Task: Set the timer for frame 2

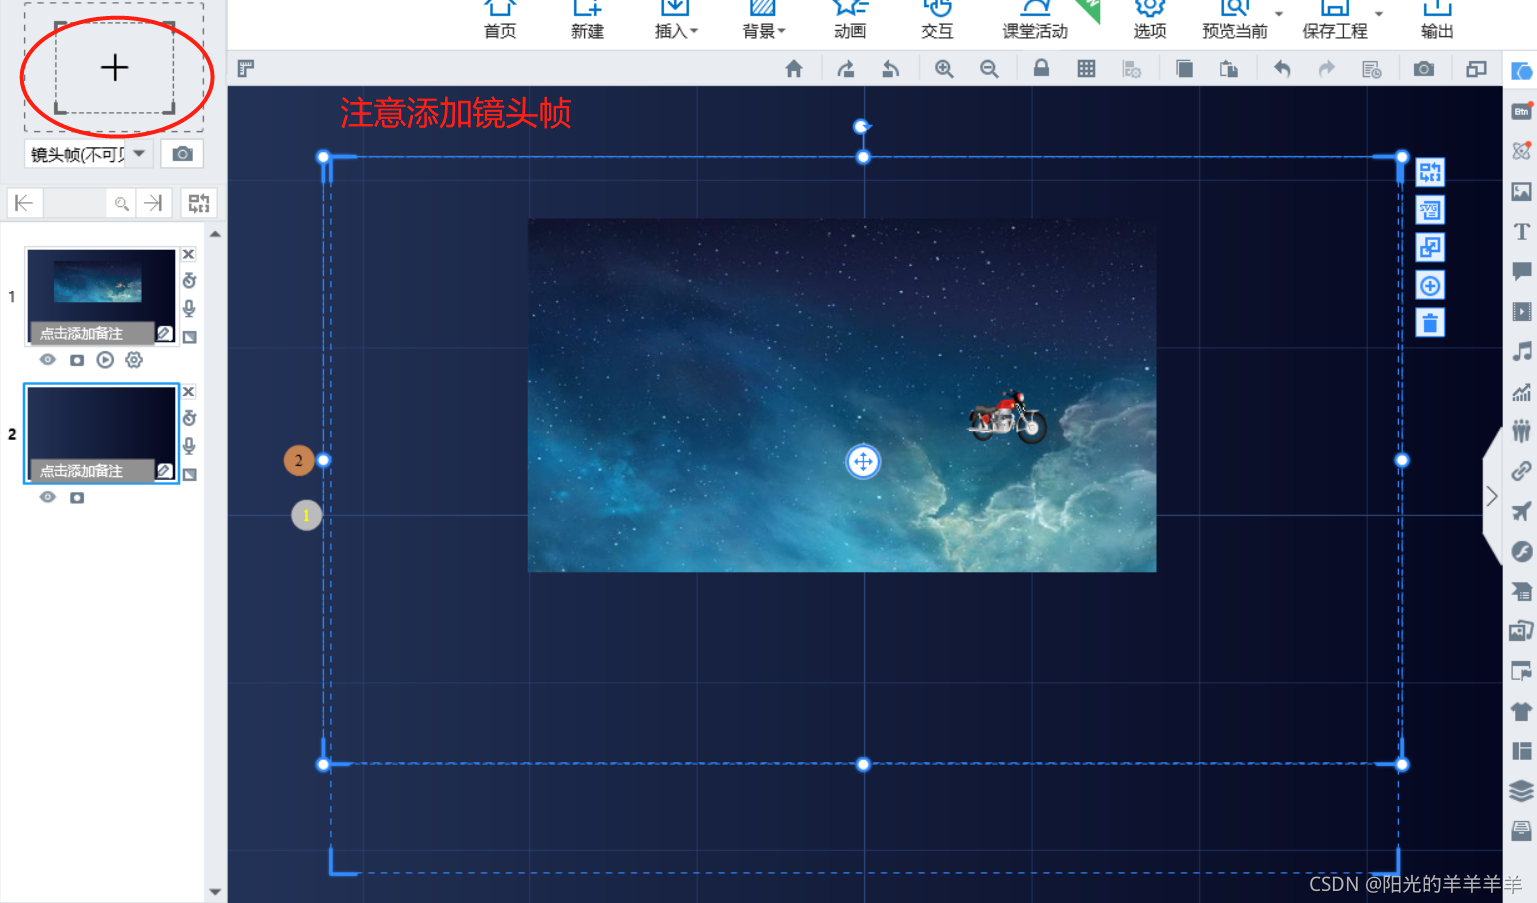Action: (189, 418)
